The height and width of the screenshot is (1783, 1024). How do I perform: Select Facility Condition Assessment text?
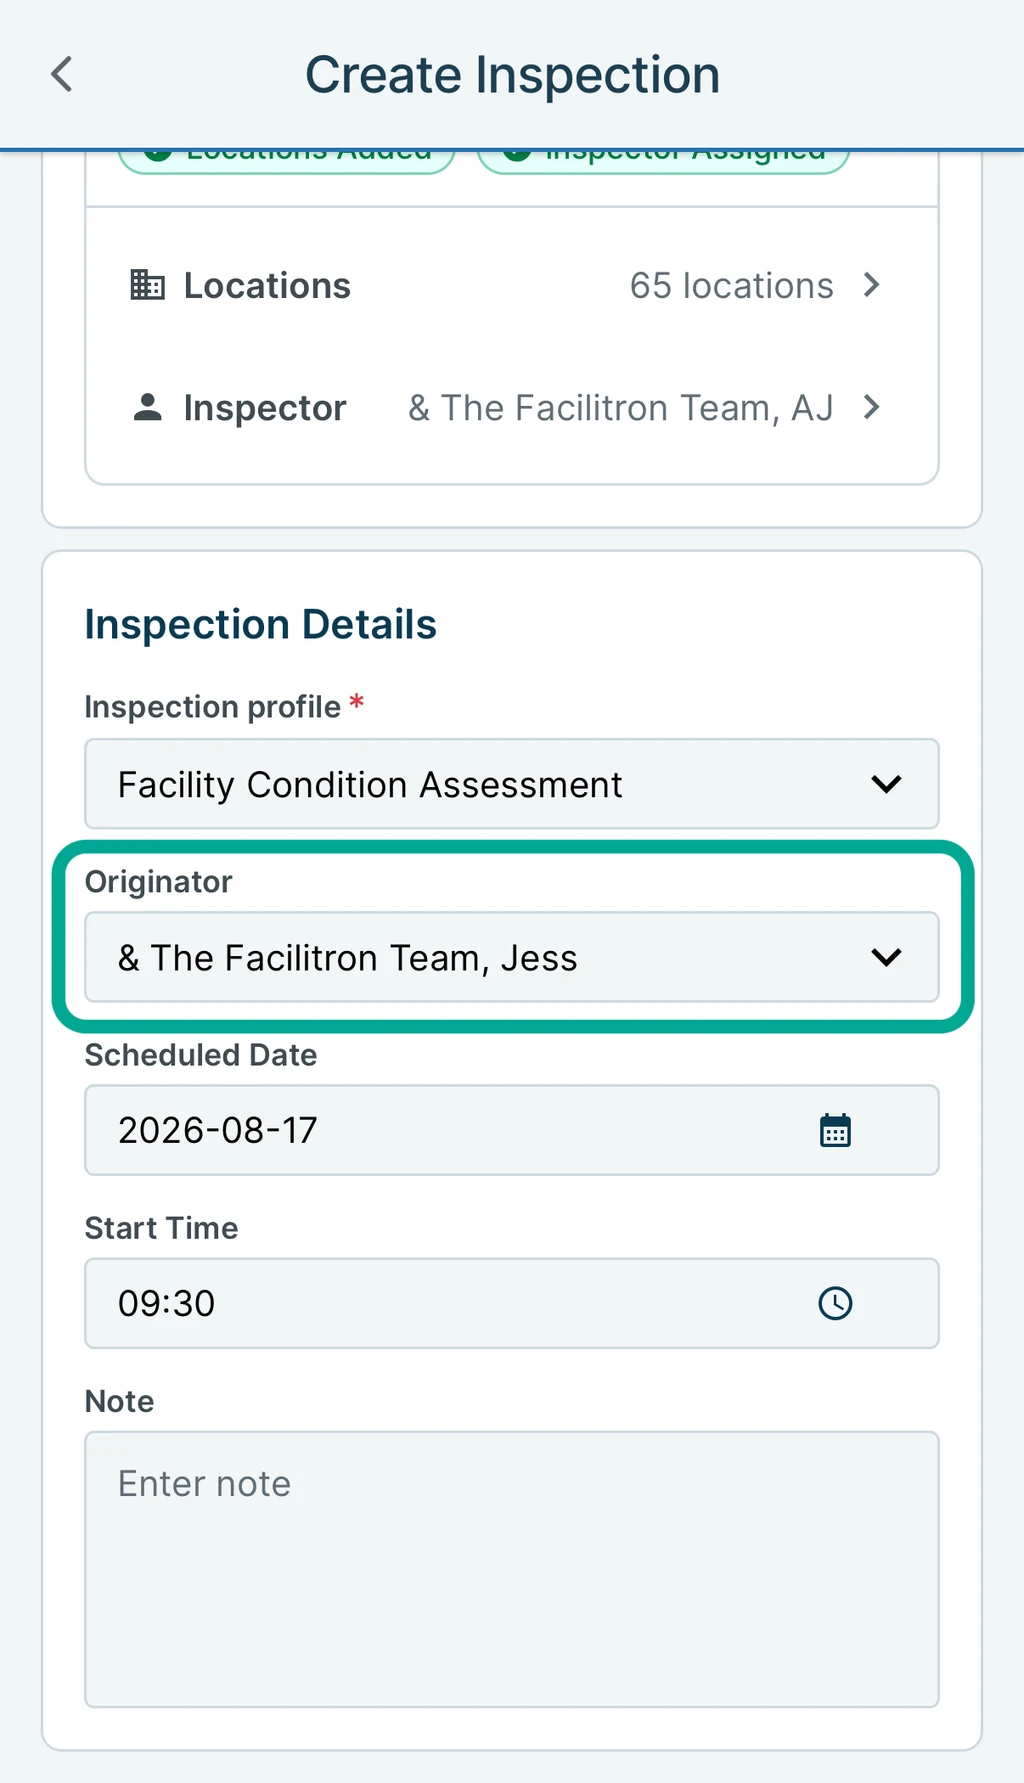(x=370, y=785)
